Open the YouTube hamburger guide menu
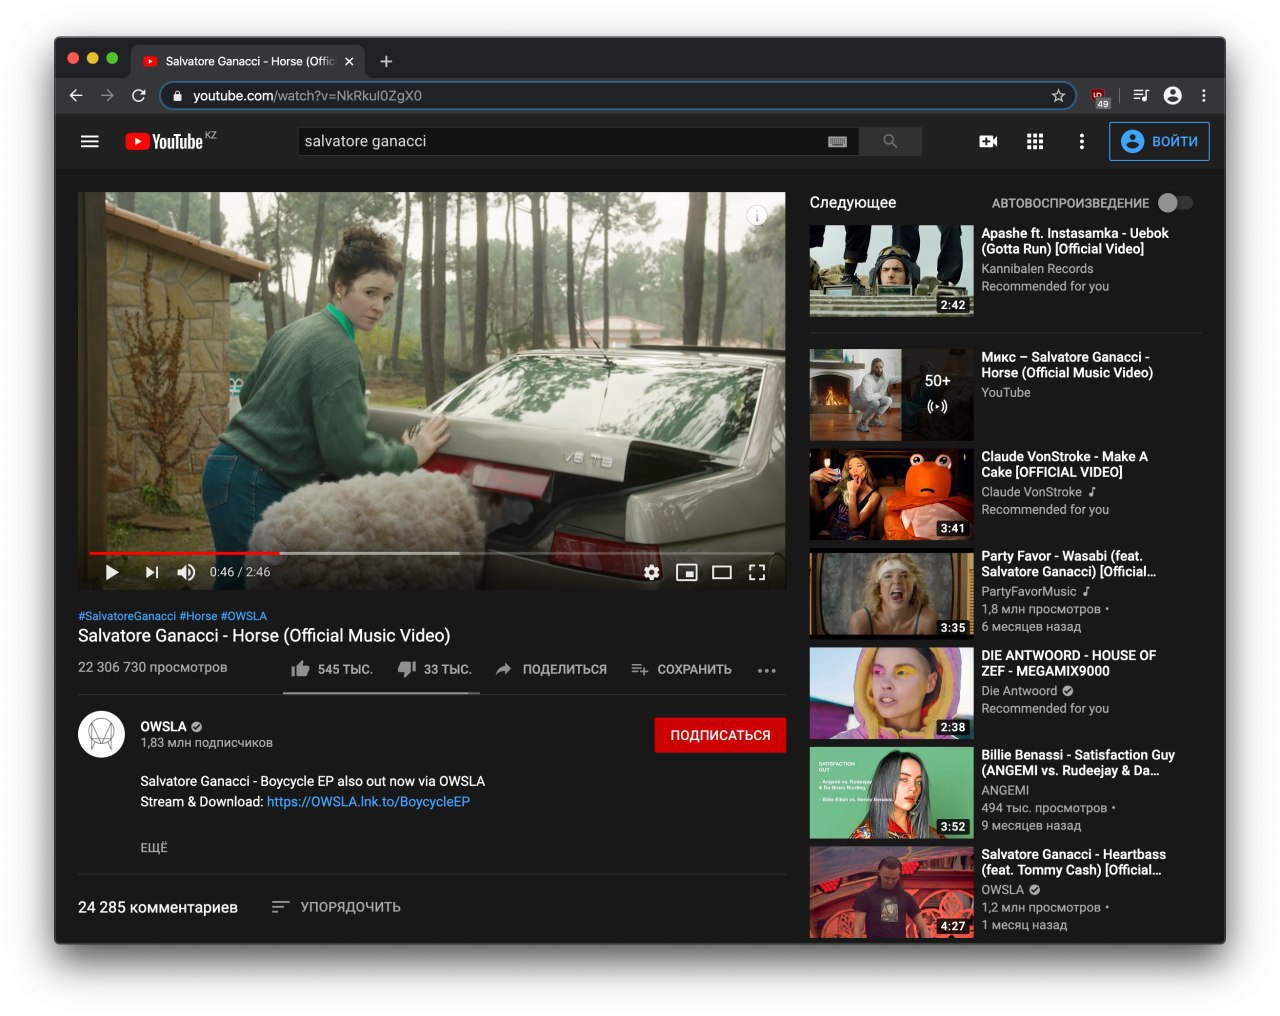The width and height of the screenshot is (1280, 1016). coord(90,141)
